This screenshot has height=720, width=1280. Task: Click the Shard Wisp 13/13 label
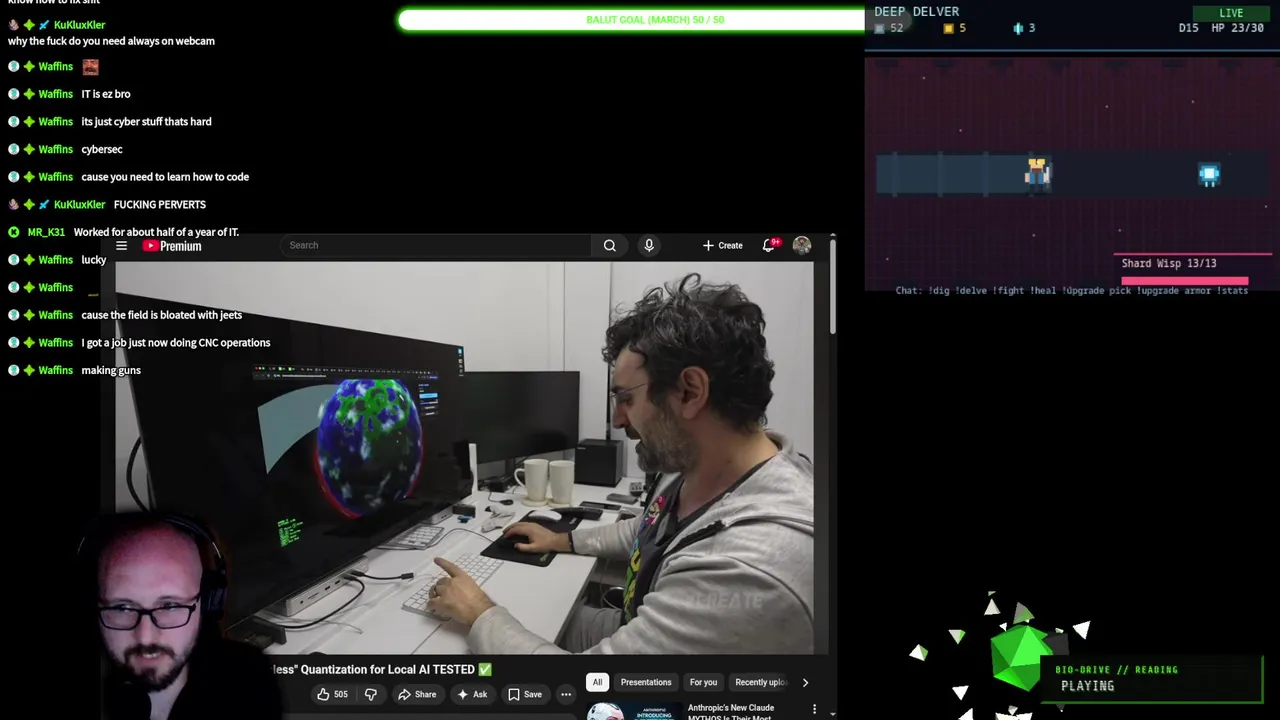tap(1169, 263)
